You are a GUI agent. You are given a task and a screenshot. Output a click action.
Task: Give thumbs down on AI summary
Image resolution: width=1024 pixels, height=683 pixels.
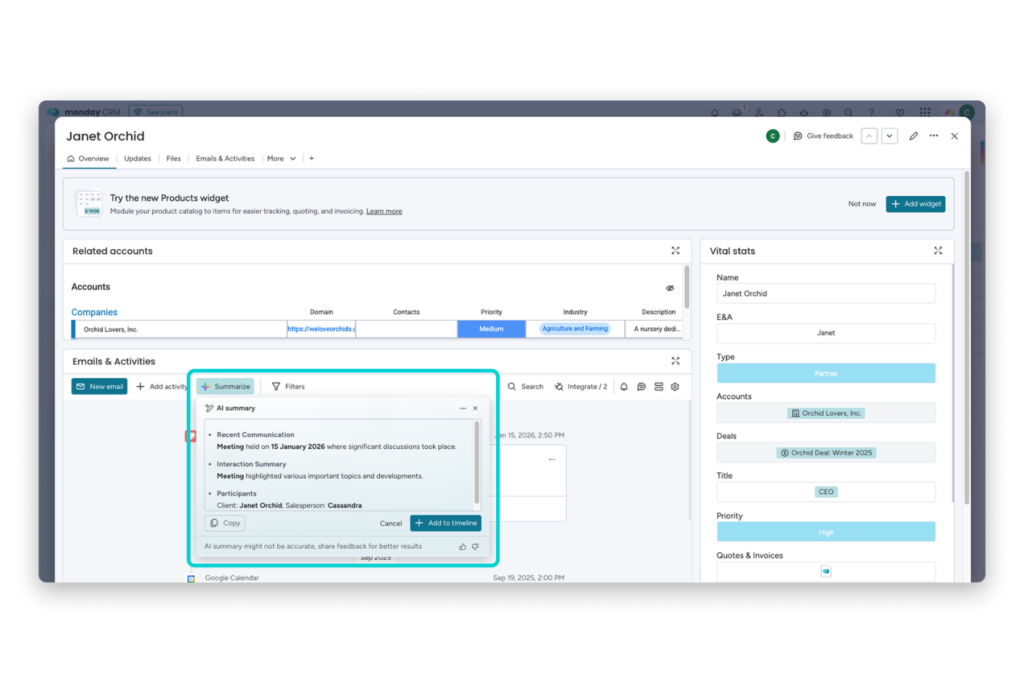(475, 547)
